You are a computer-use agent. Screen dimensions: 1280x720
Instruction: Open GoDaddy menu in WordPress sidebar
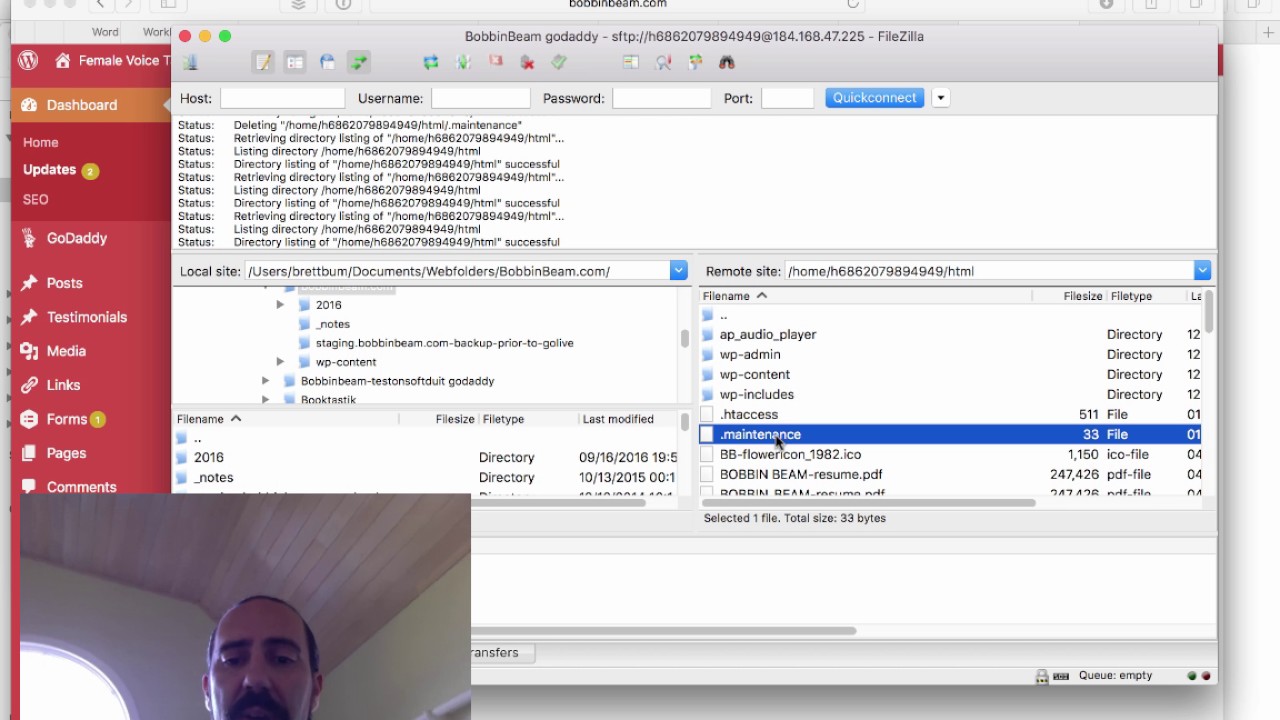(77, 238)
